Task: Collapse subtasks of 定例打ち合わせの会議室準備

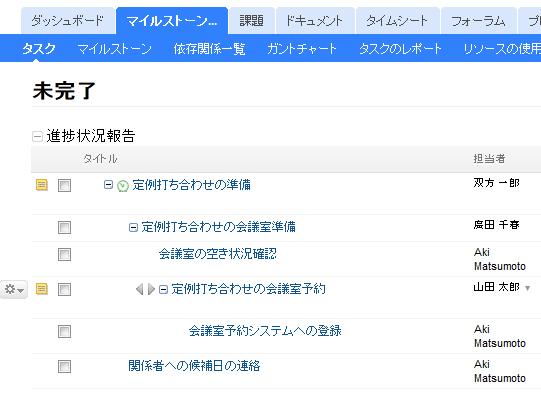Action: point(133,227)
